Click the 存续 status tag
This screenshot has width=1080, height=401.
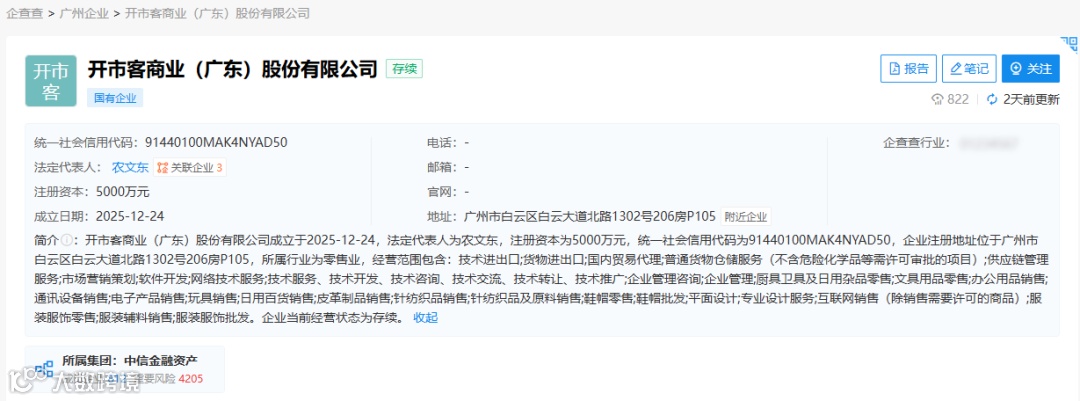coord(404,68)
